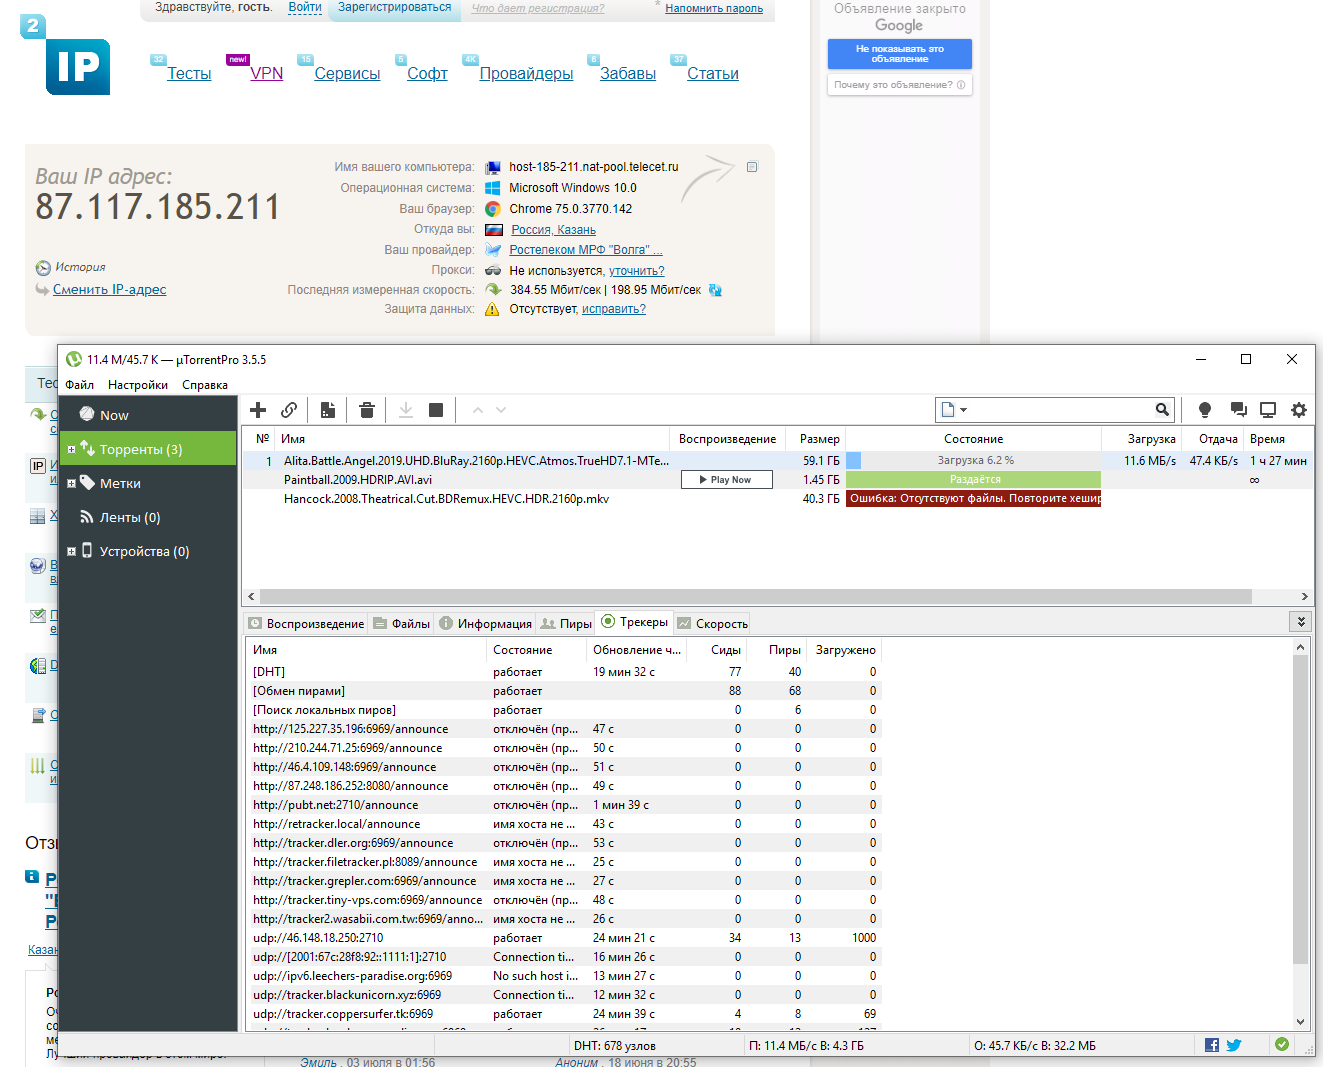
Task: Click the Facebook icon in status bar
Action: tap(1212, 1045)
